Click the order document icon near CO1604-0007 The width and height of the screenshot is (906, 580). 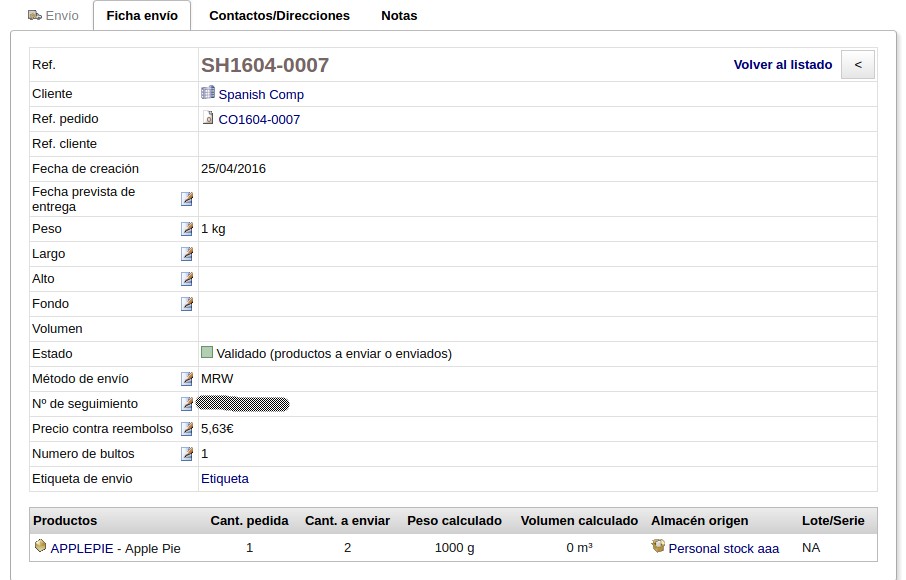pyautogui.click(x=208, y=118)
